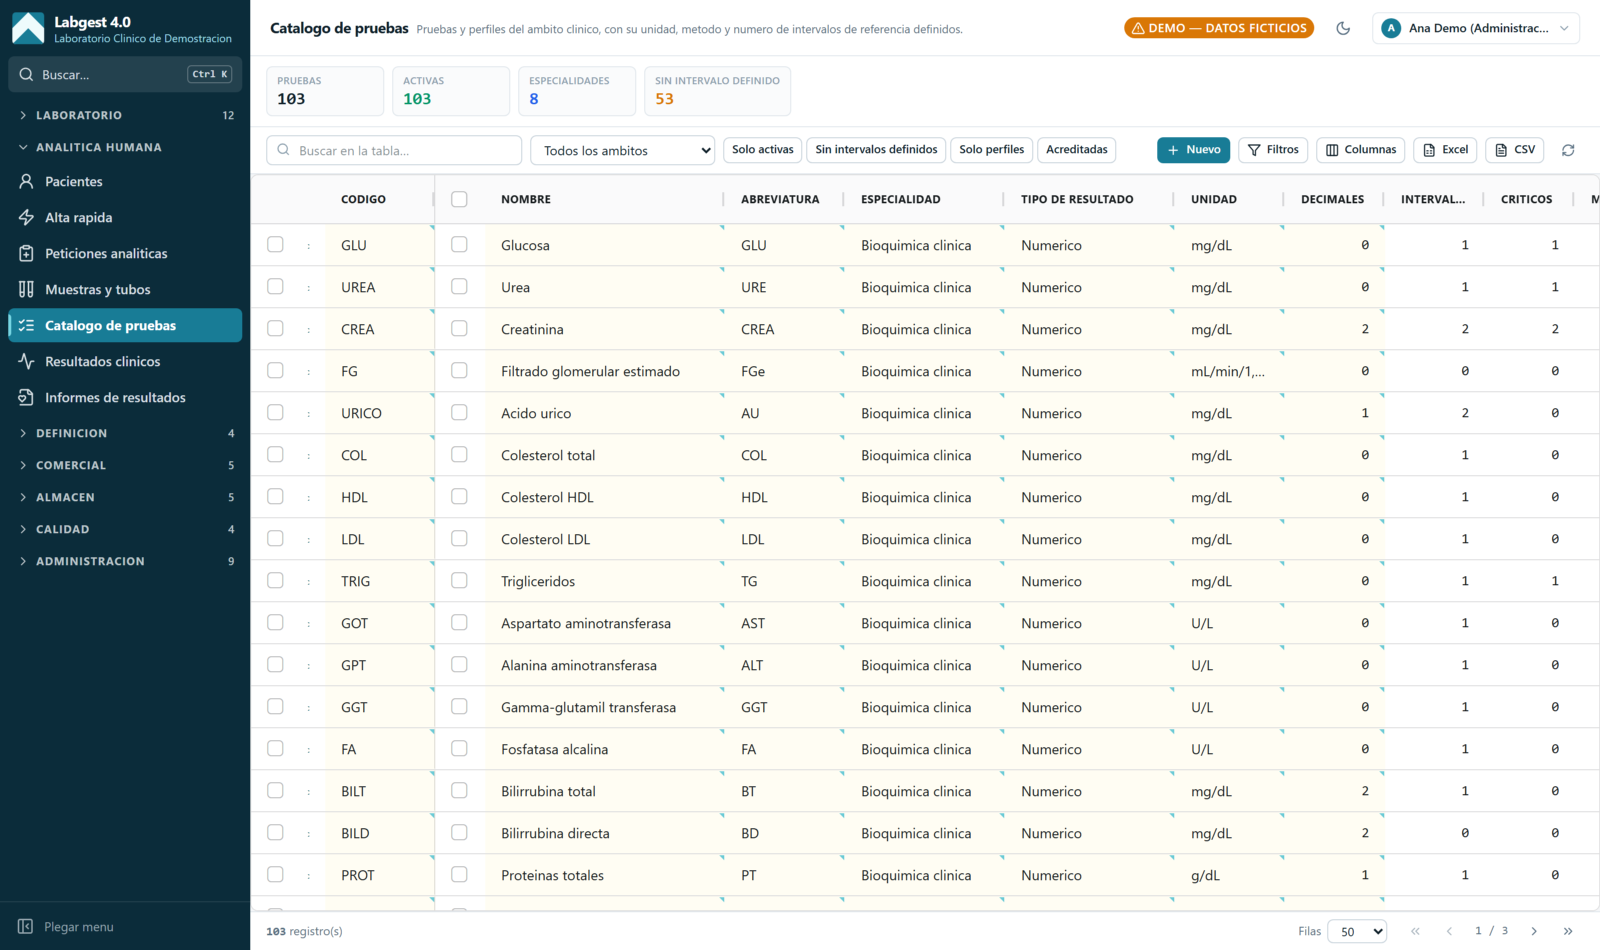Click the Buscar en la tabla field
Viewport: 1600px width, 950px height.
point(394,150)
